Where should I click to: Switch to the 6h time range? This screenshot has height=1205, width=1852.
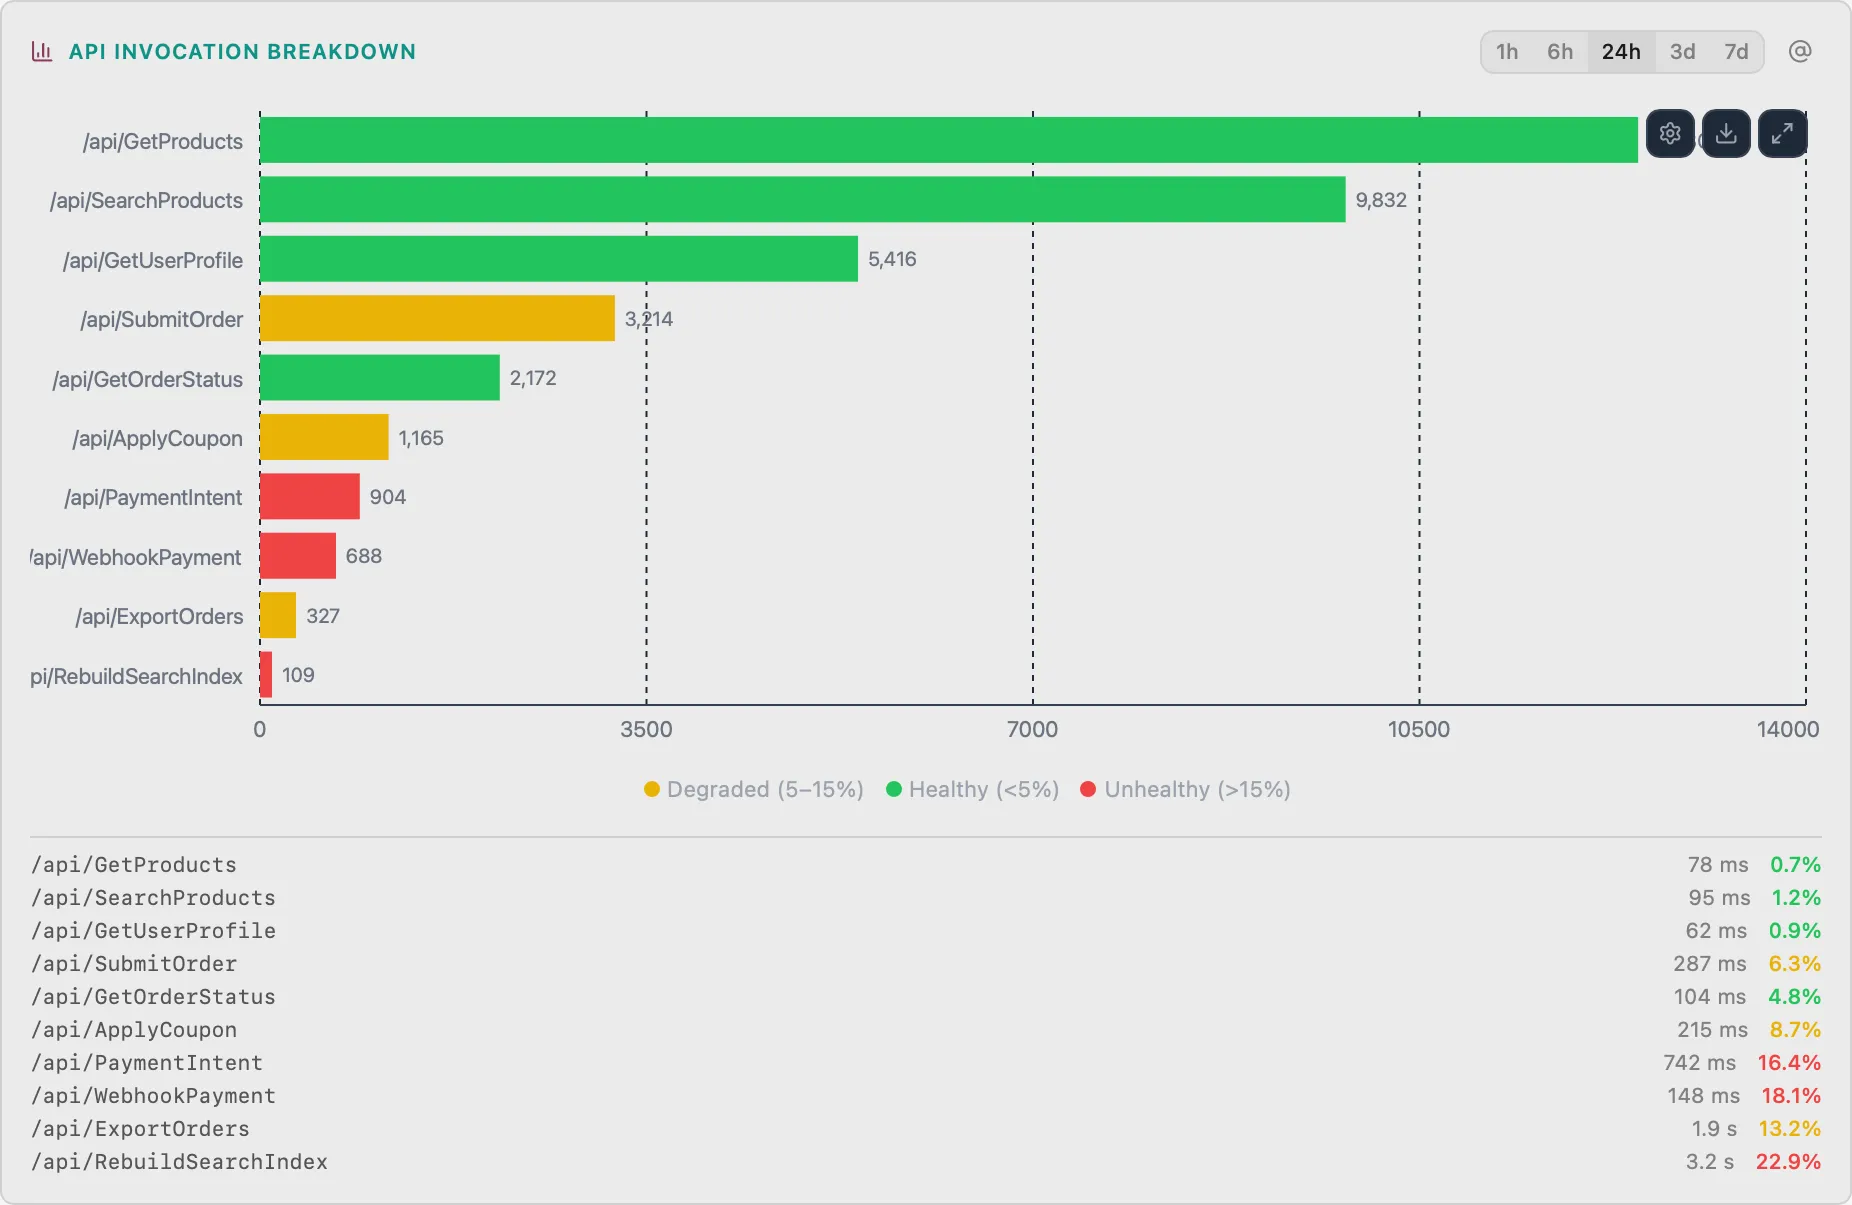point(1560,52)
